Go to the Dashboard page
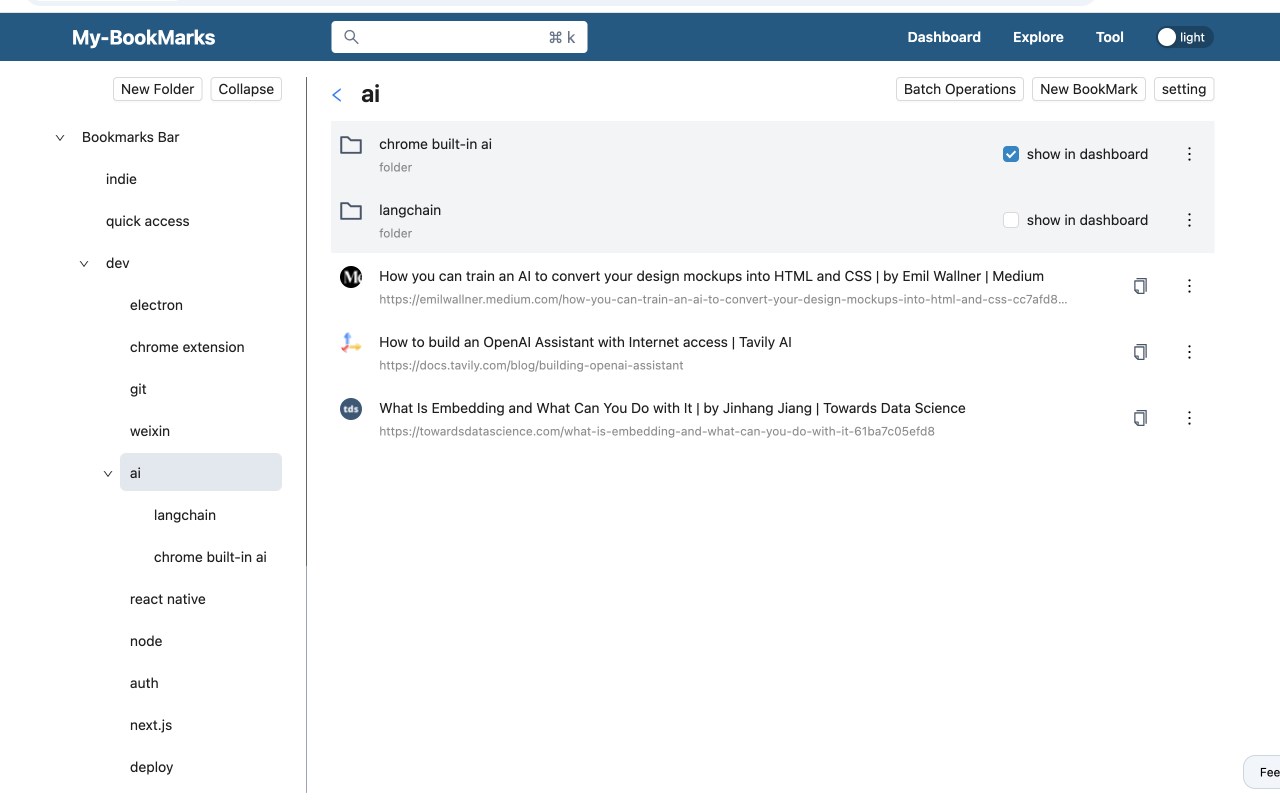 coord(944,37)
